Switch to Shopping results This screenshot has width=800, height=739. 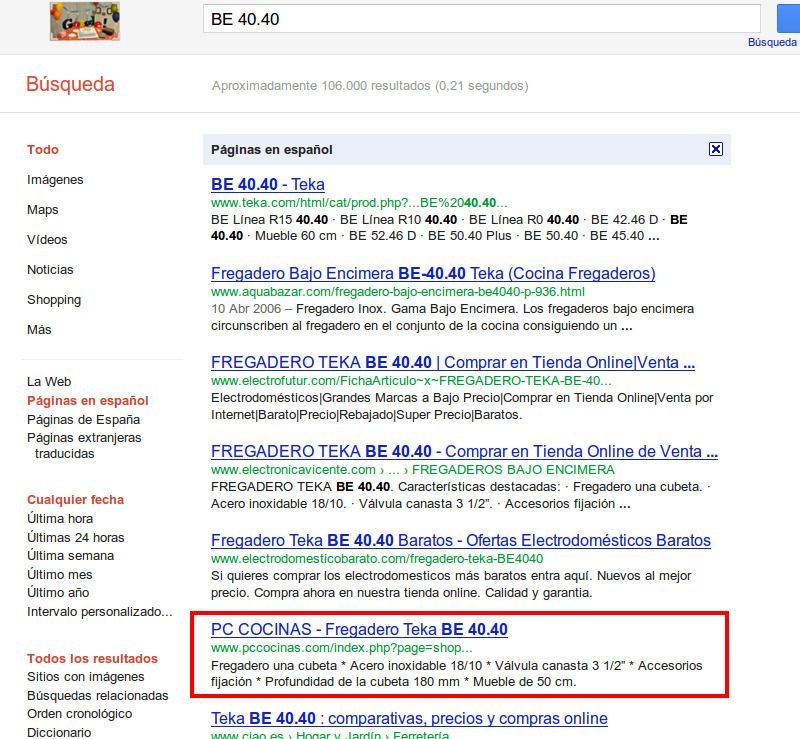pyautogui.click(x=54, y=300)
